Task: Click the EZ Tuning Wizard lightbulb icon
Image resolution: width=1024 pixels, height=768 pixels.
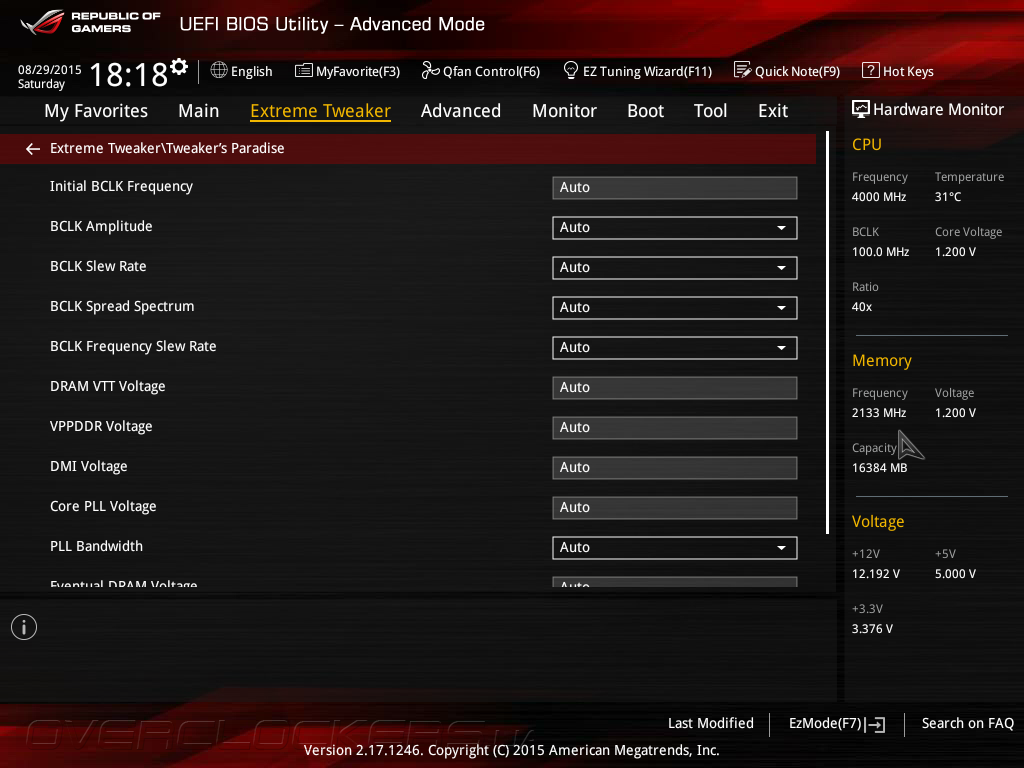Action: click(x=571, y=70)
